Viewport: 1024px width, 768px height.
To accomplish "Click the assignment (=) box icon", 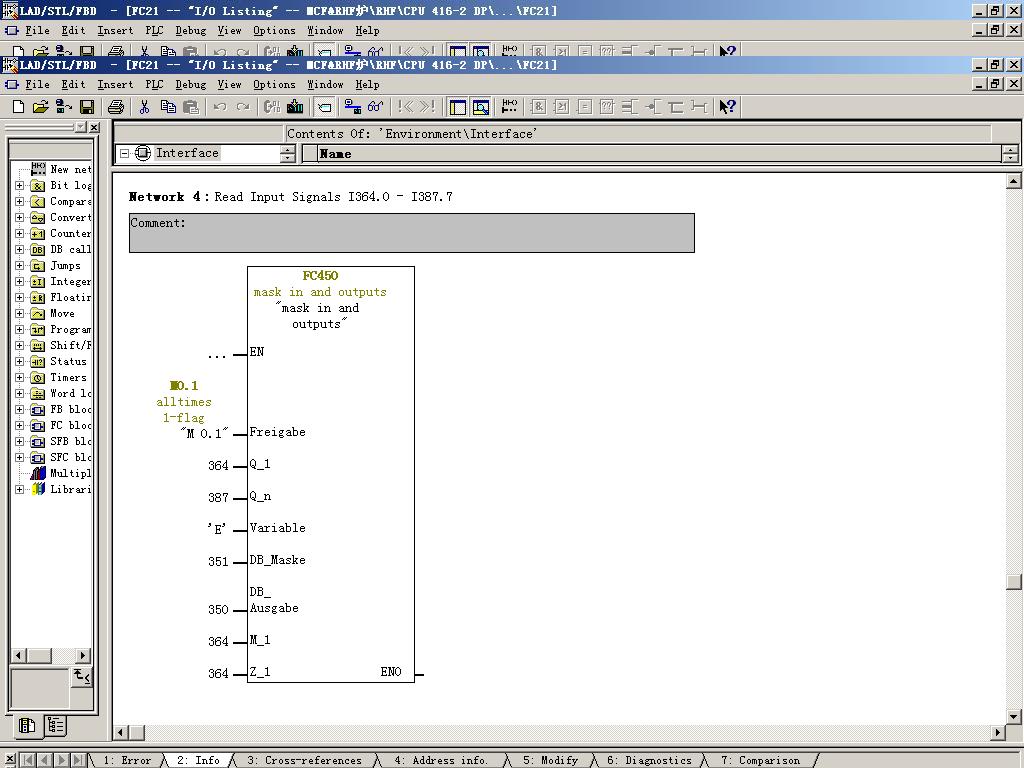I will tap(584, 106).
